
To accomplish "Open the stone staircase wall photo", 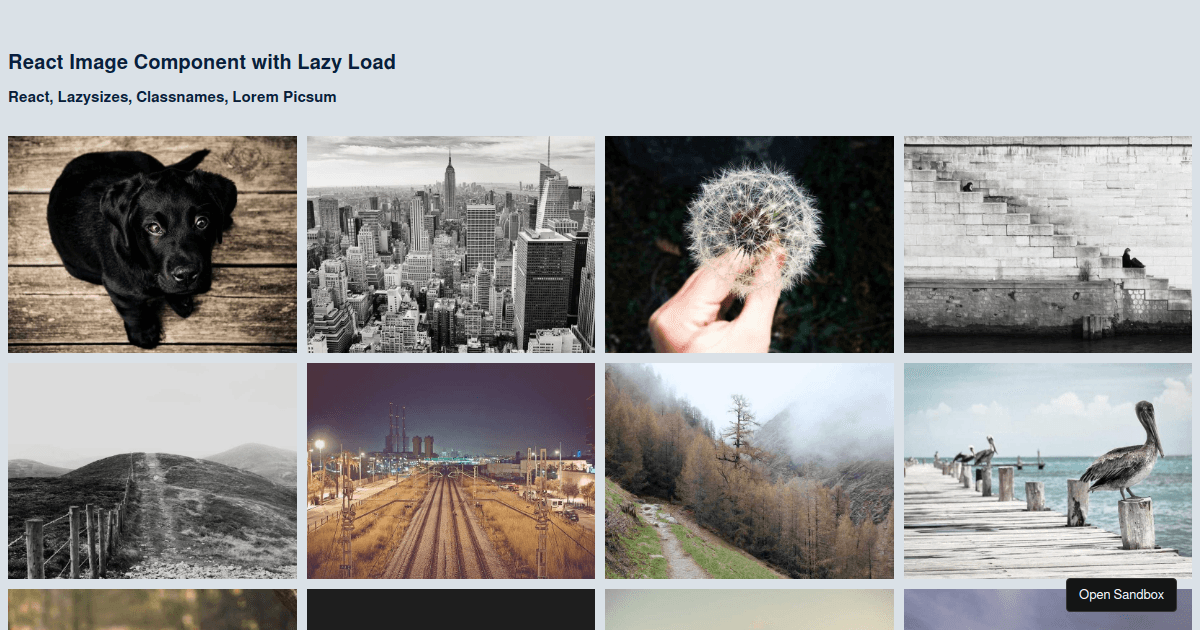I will [x=1048, y=244].
